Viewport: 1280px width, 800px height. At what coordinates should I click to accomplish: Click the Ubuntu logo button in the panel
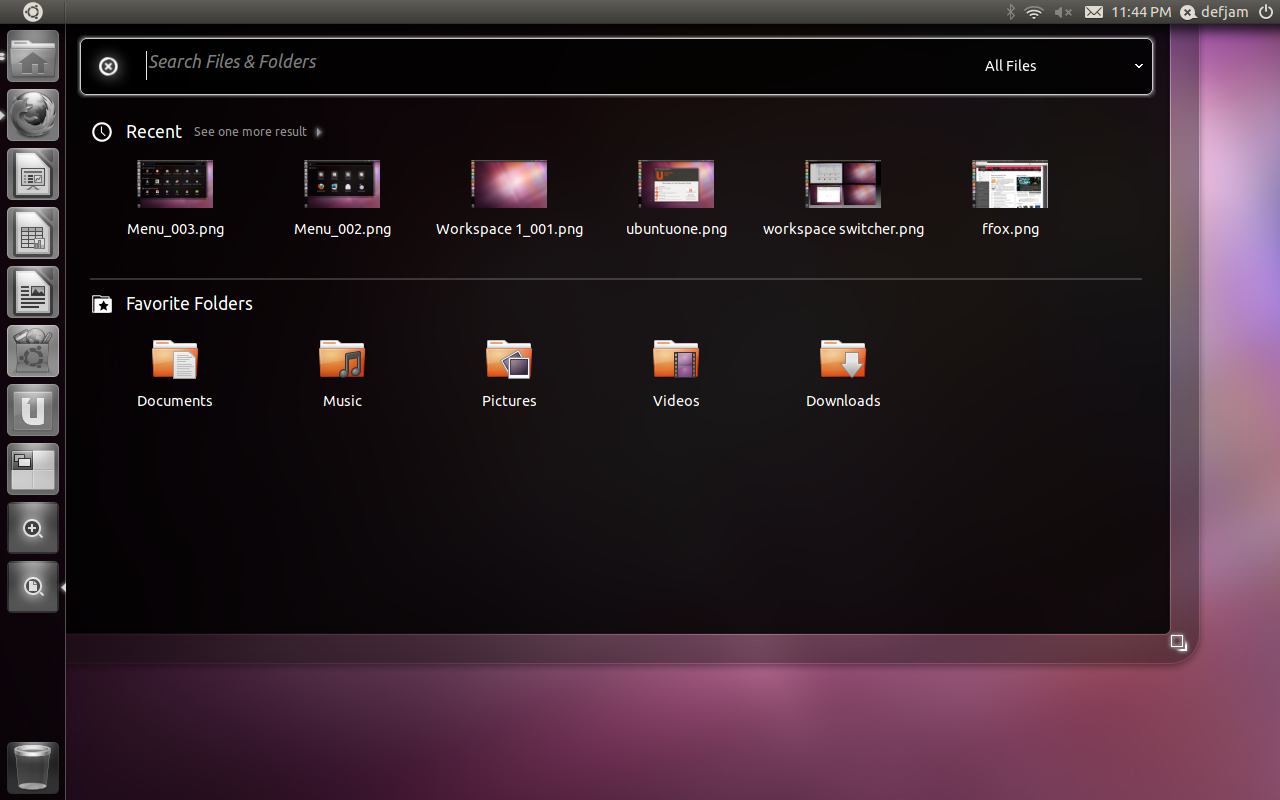[33, 12]
